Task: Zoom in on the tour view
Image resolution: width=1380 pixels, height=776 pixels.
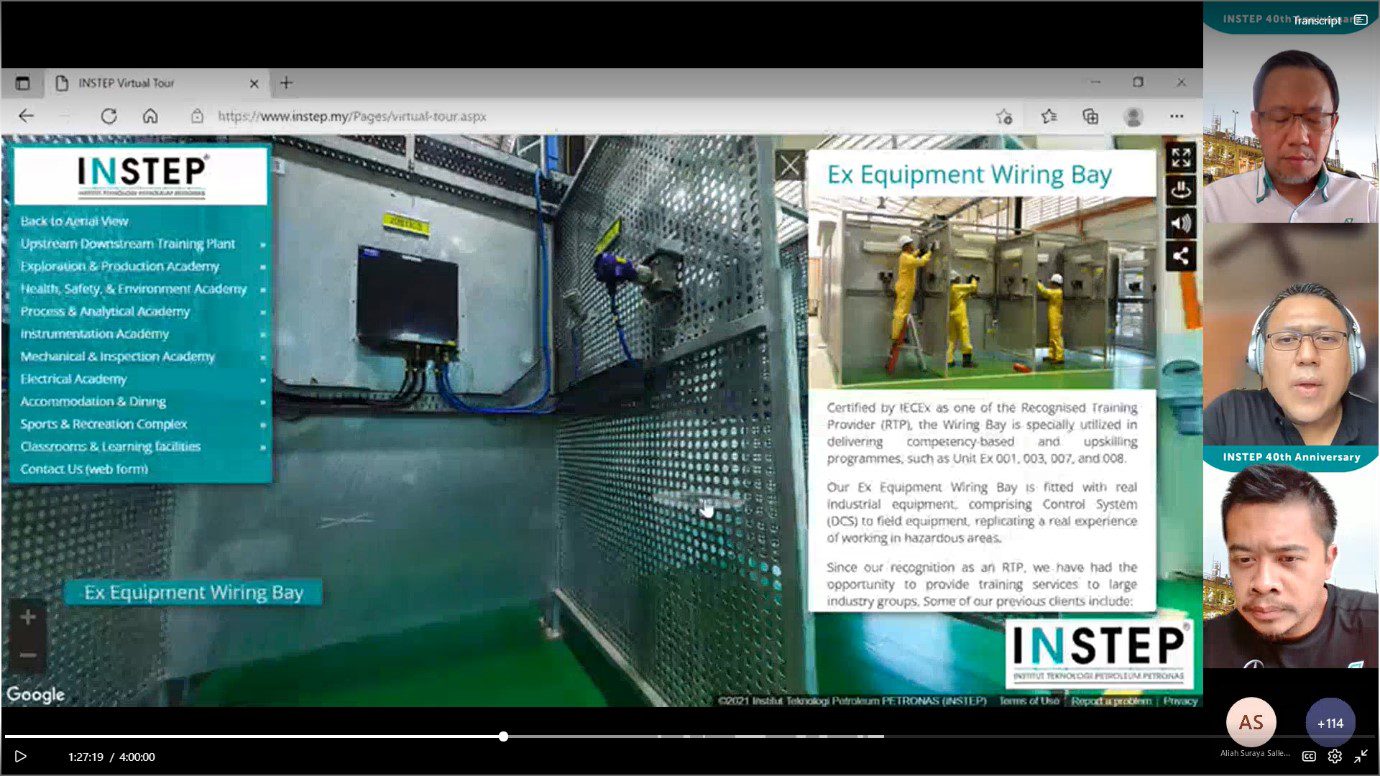Action: pos(28,617)
